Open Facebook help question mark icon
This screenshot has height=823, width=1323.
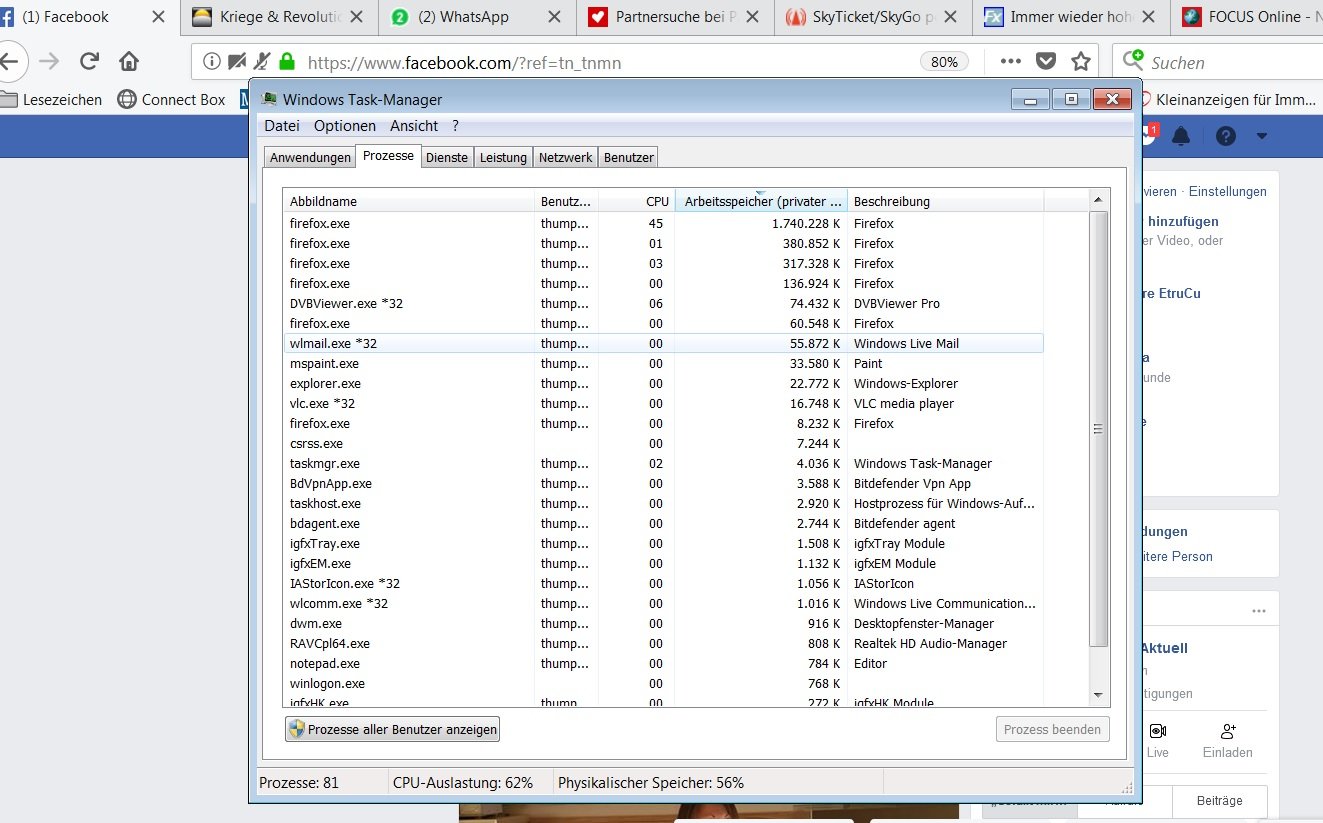click(1226, 136)
